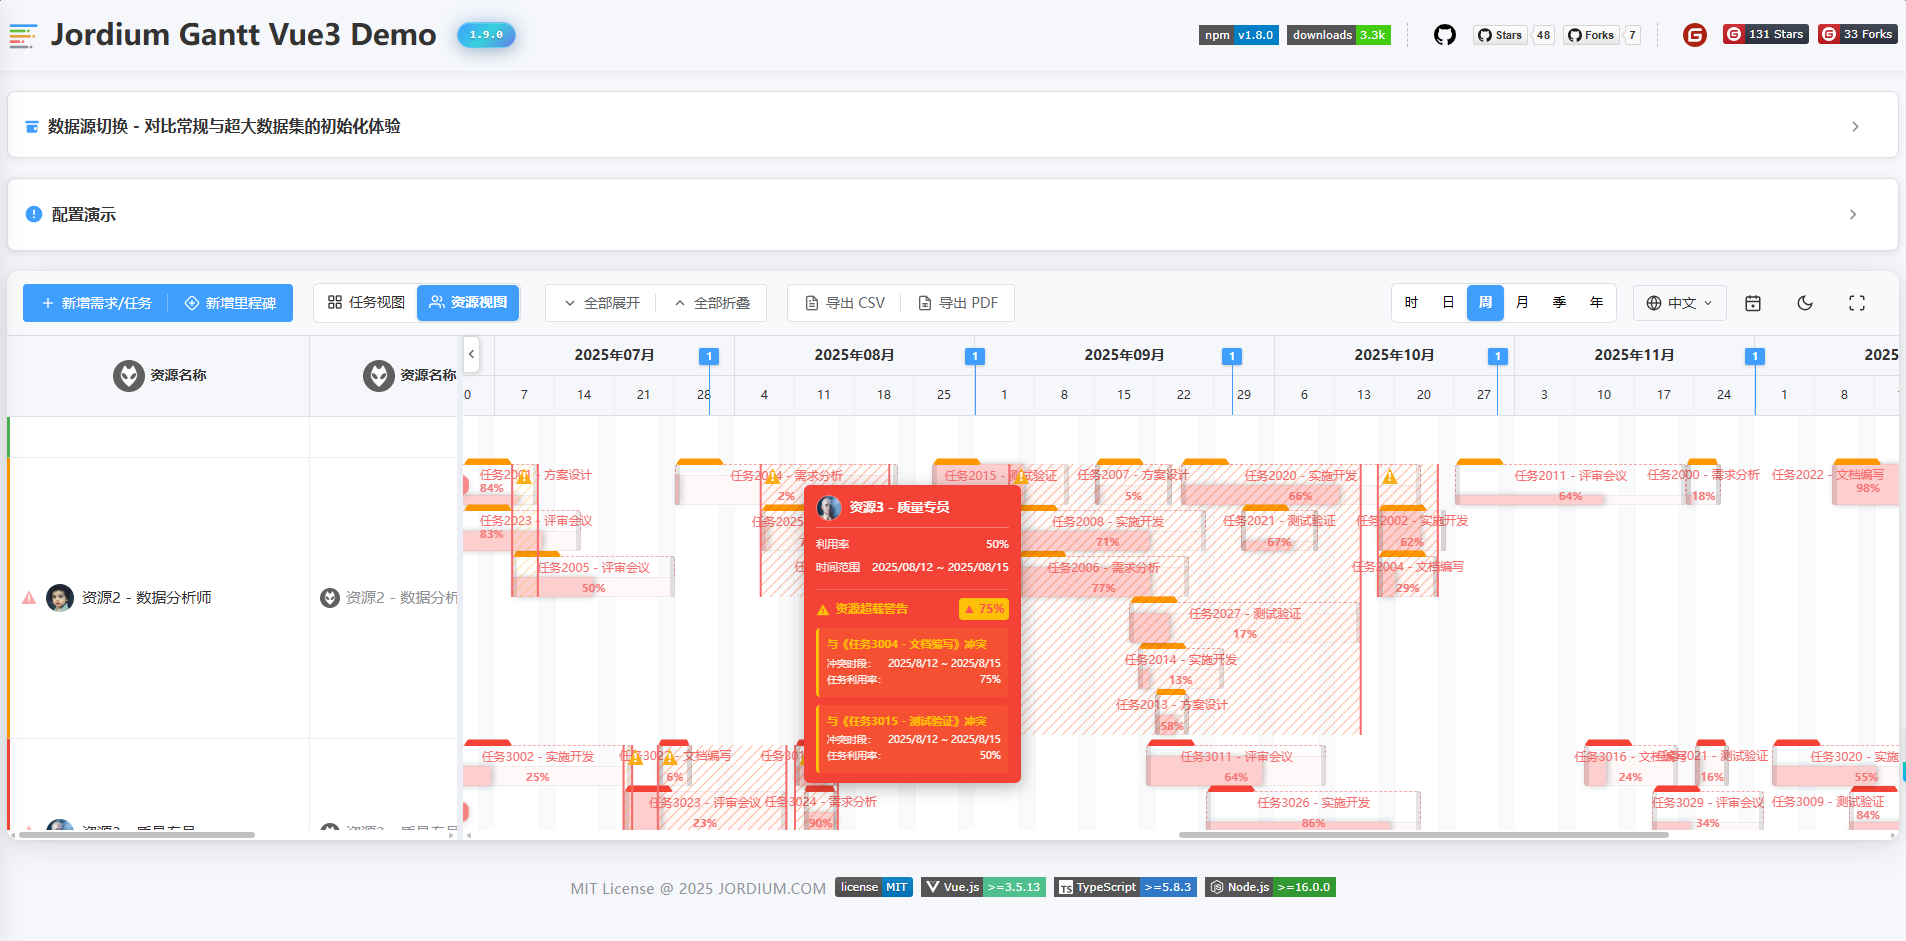Screen dimensions: 1906x941
Task: Export data with 导出 CSV
Action: (845, 303)
